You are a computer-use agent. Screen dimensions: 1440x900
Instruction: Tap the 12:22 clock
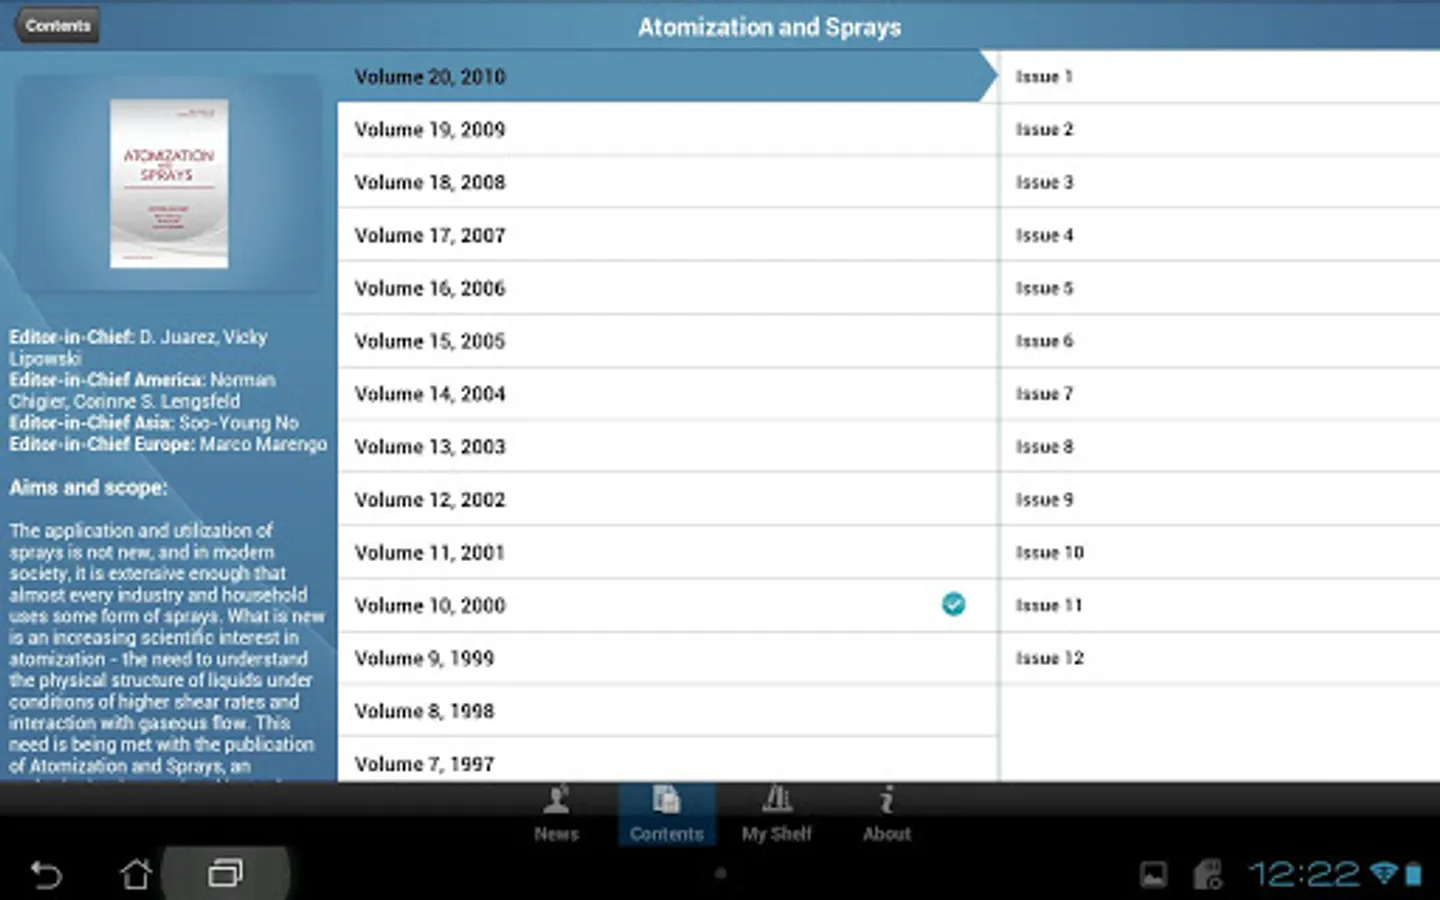coord(1304,875)
